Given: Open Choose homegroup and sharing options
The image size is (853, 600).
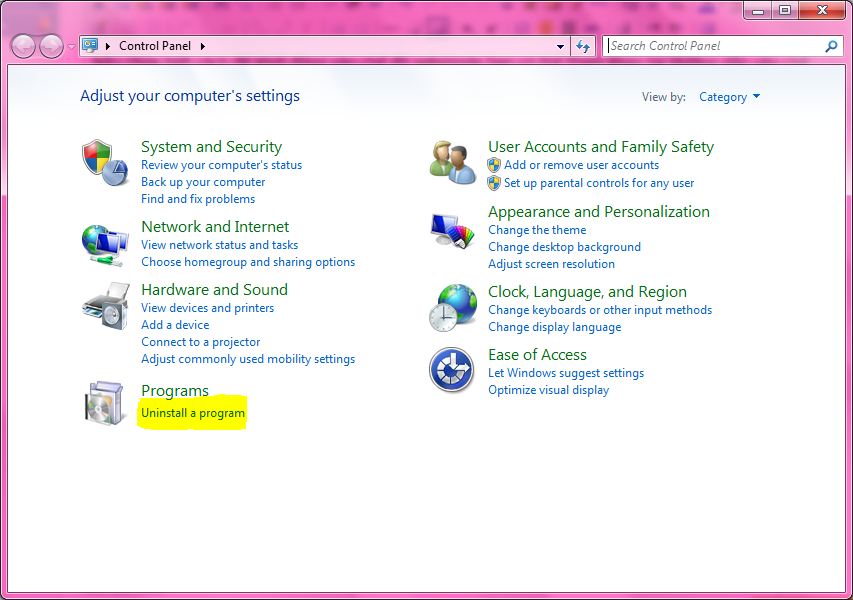Looking at the screenshot, I should tap(248, 262).
